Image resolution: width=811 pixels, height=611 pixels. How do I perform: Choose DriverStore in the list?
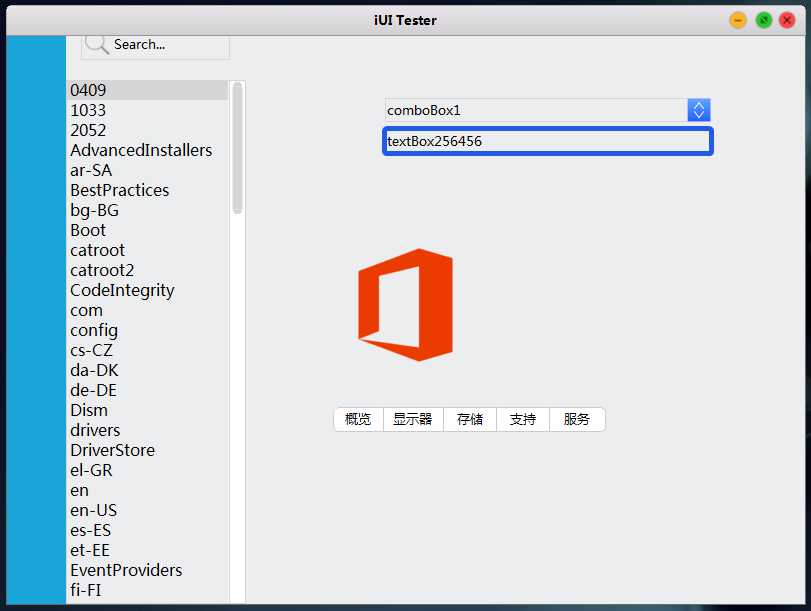147,450
